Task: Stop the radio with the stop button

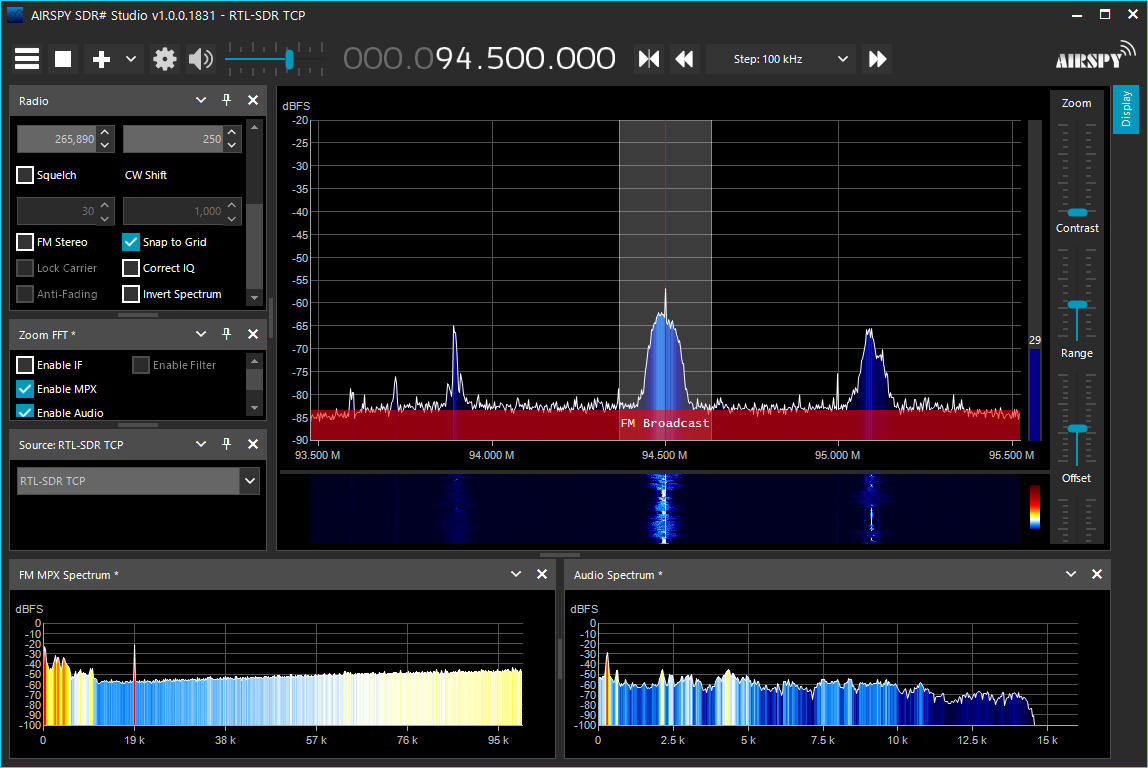Action: tap(63, 59)
